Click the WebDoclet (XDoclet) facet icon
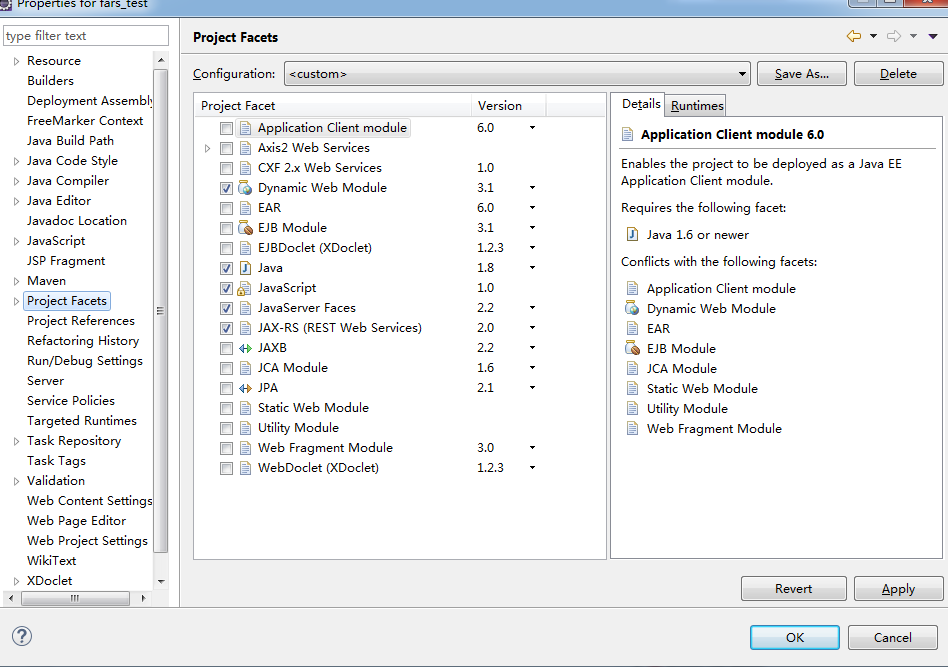948x667 pixels. (245, 468)
